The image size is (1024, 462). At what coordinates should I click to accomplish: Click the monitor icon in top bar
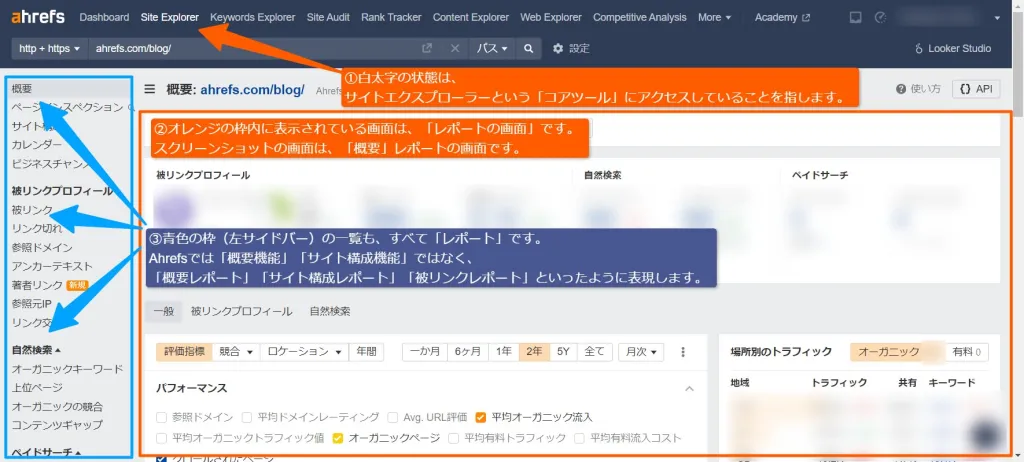855,18
